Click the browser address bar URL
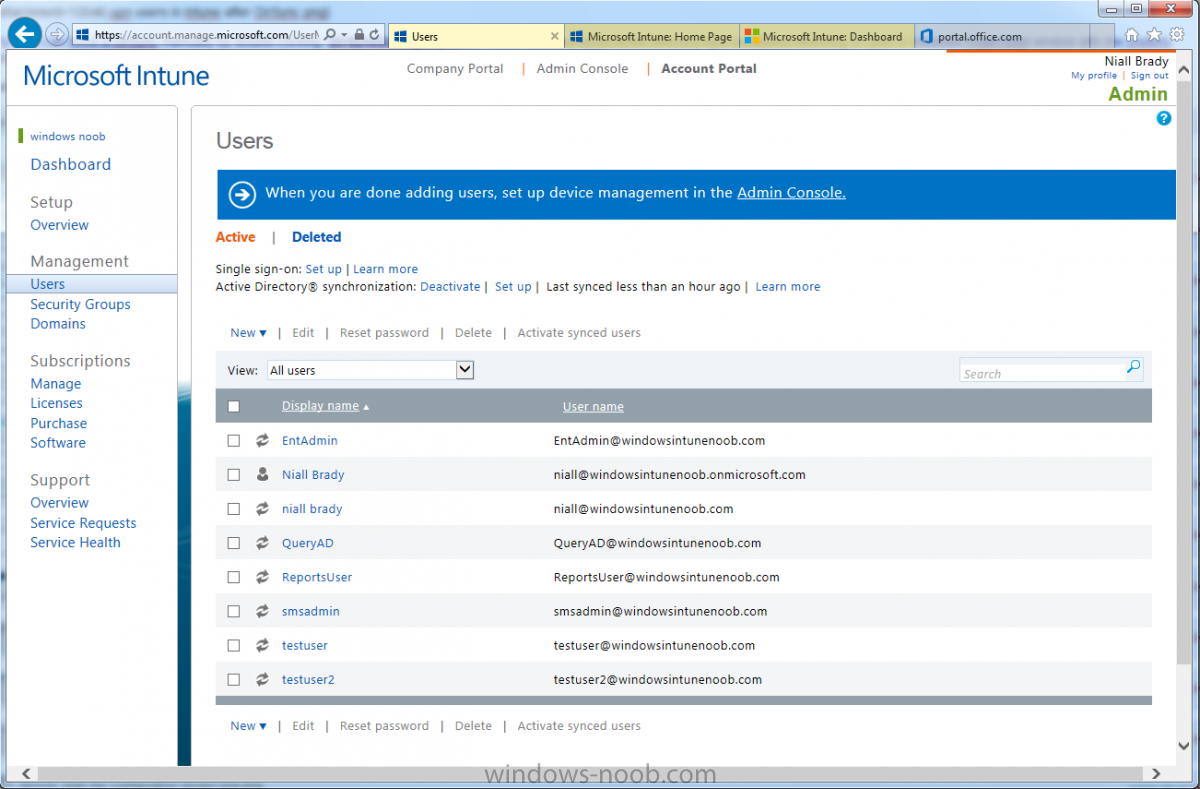Viewport: 1200px width, 789px height. (205, 35)
